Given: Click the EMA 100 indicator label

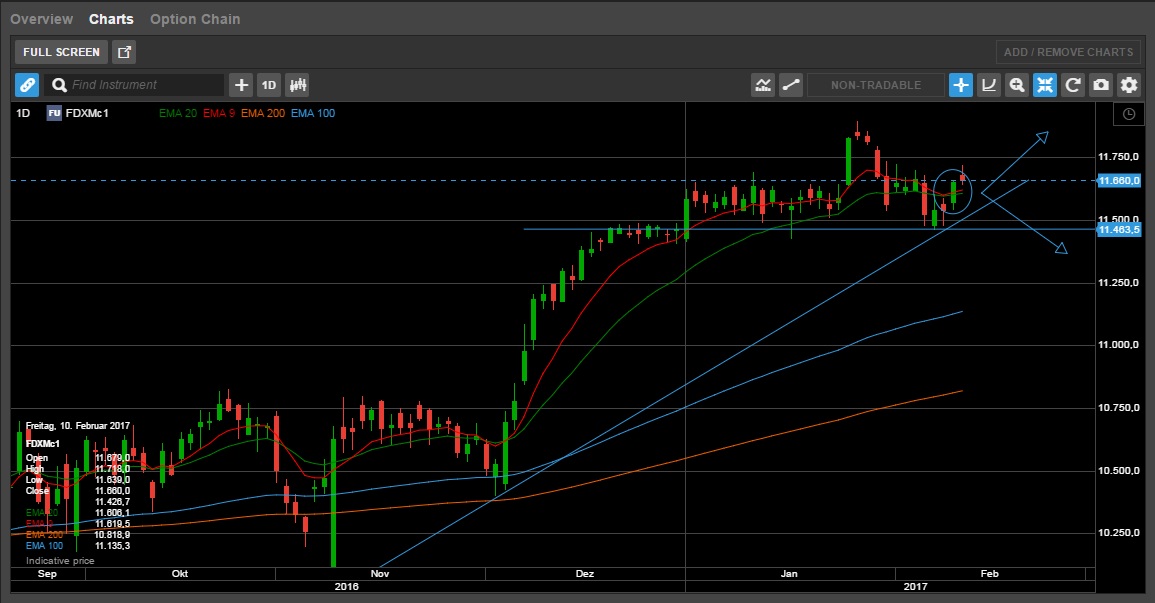Looking at the screenshot, I should (x=313, y=113).
